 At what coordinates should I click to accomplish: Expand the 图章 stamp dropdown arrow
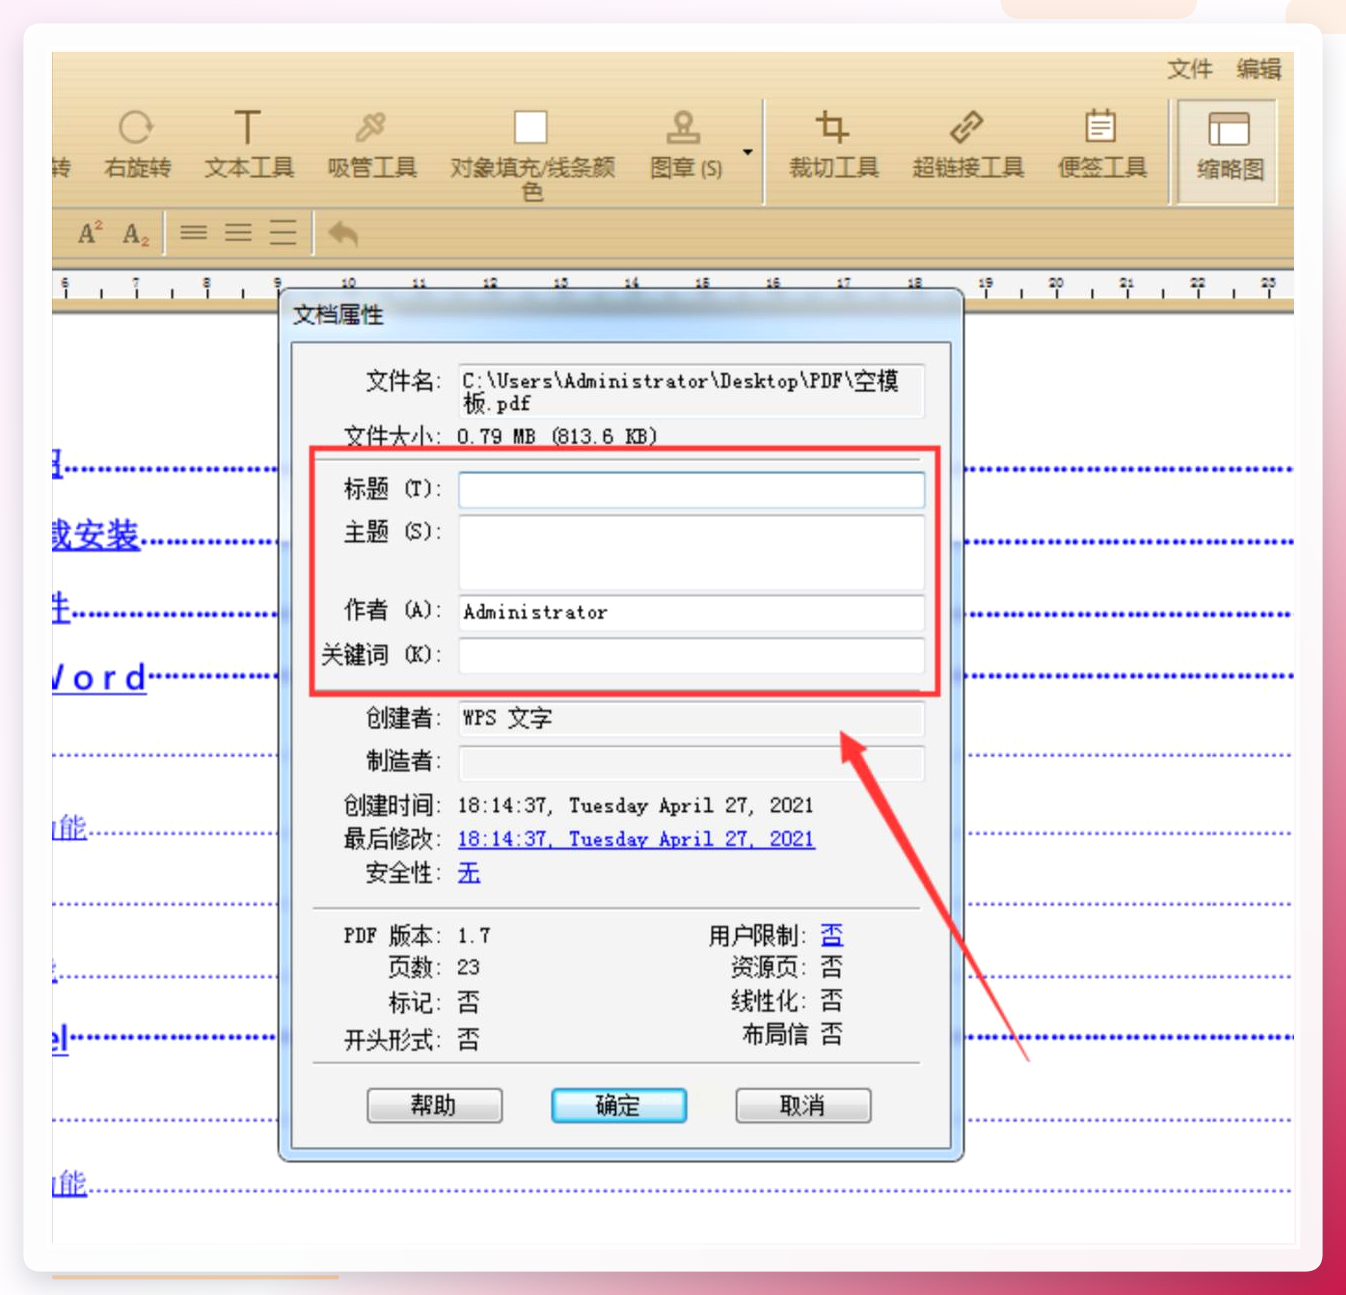[747, 152]
